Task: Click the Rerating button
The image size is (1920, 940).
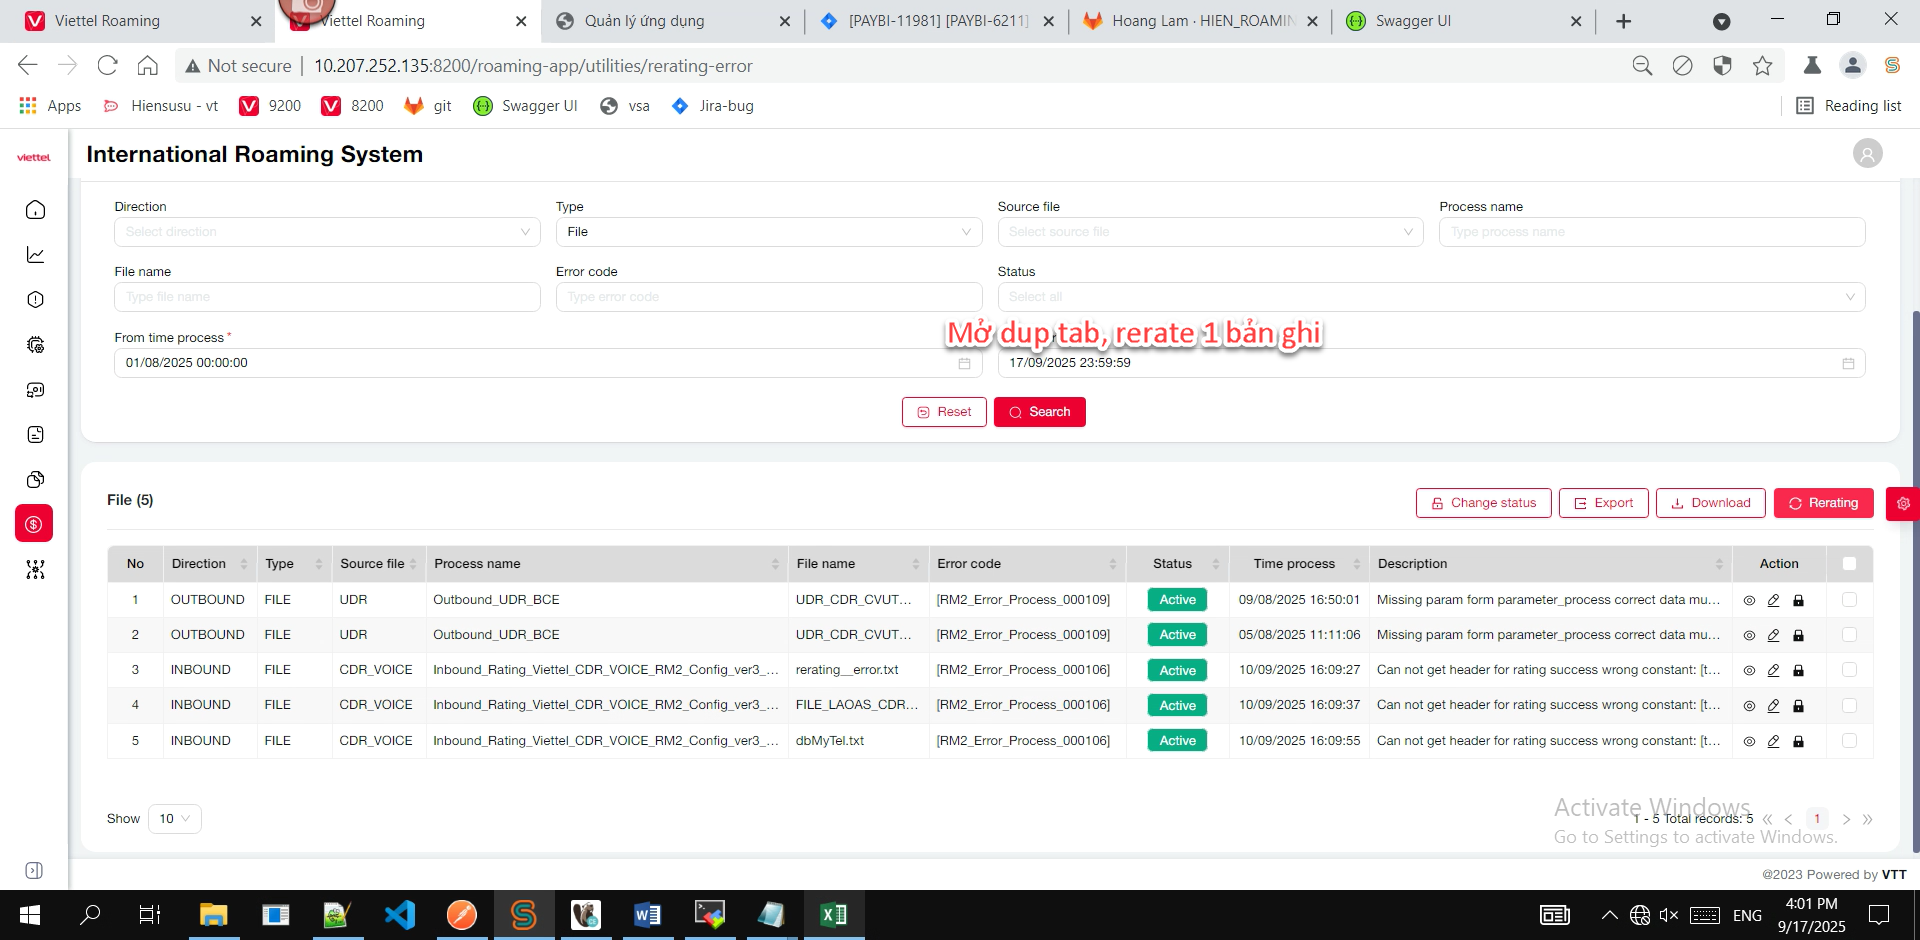Action: click(1823, 503)
